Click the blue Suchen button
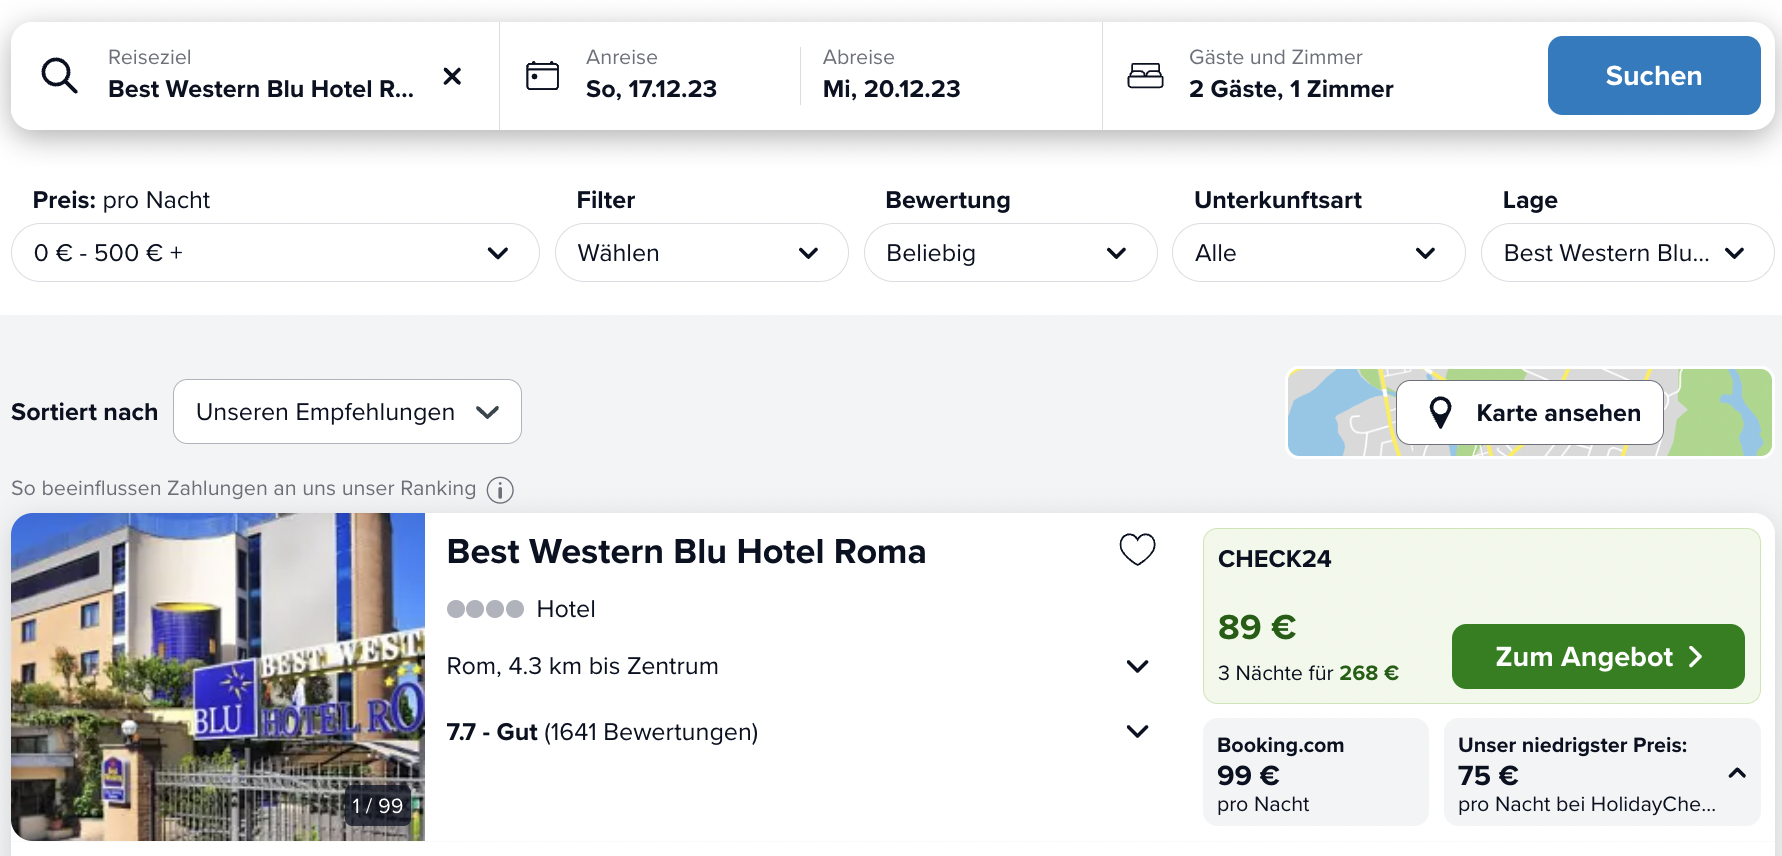 click(1654, 76)
